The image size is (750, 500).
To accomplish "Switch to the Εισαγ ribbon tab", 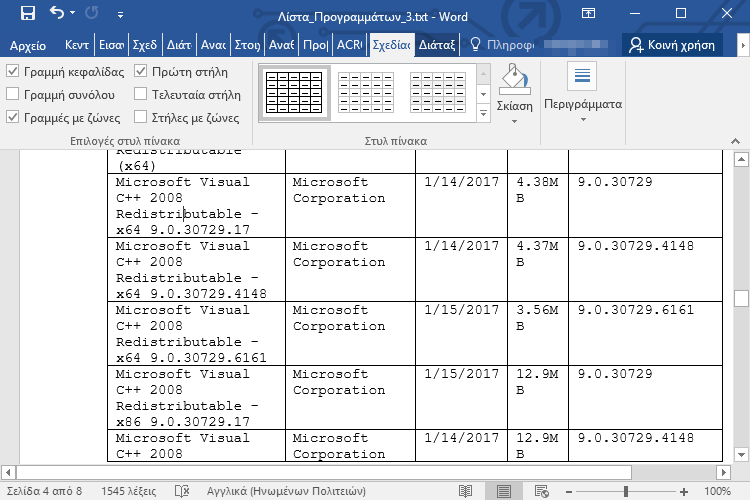I will pyautogui.click(x=111, y=45).
